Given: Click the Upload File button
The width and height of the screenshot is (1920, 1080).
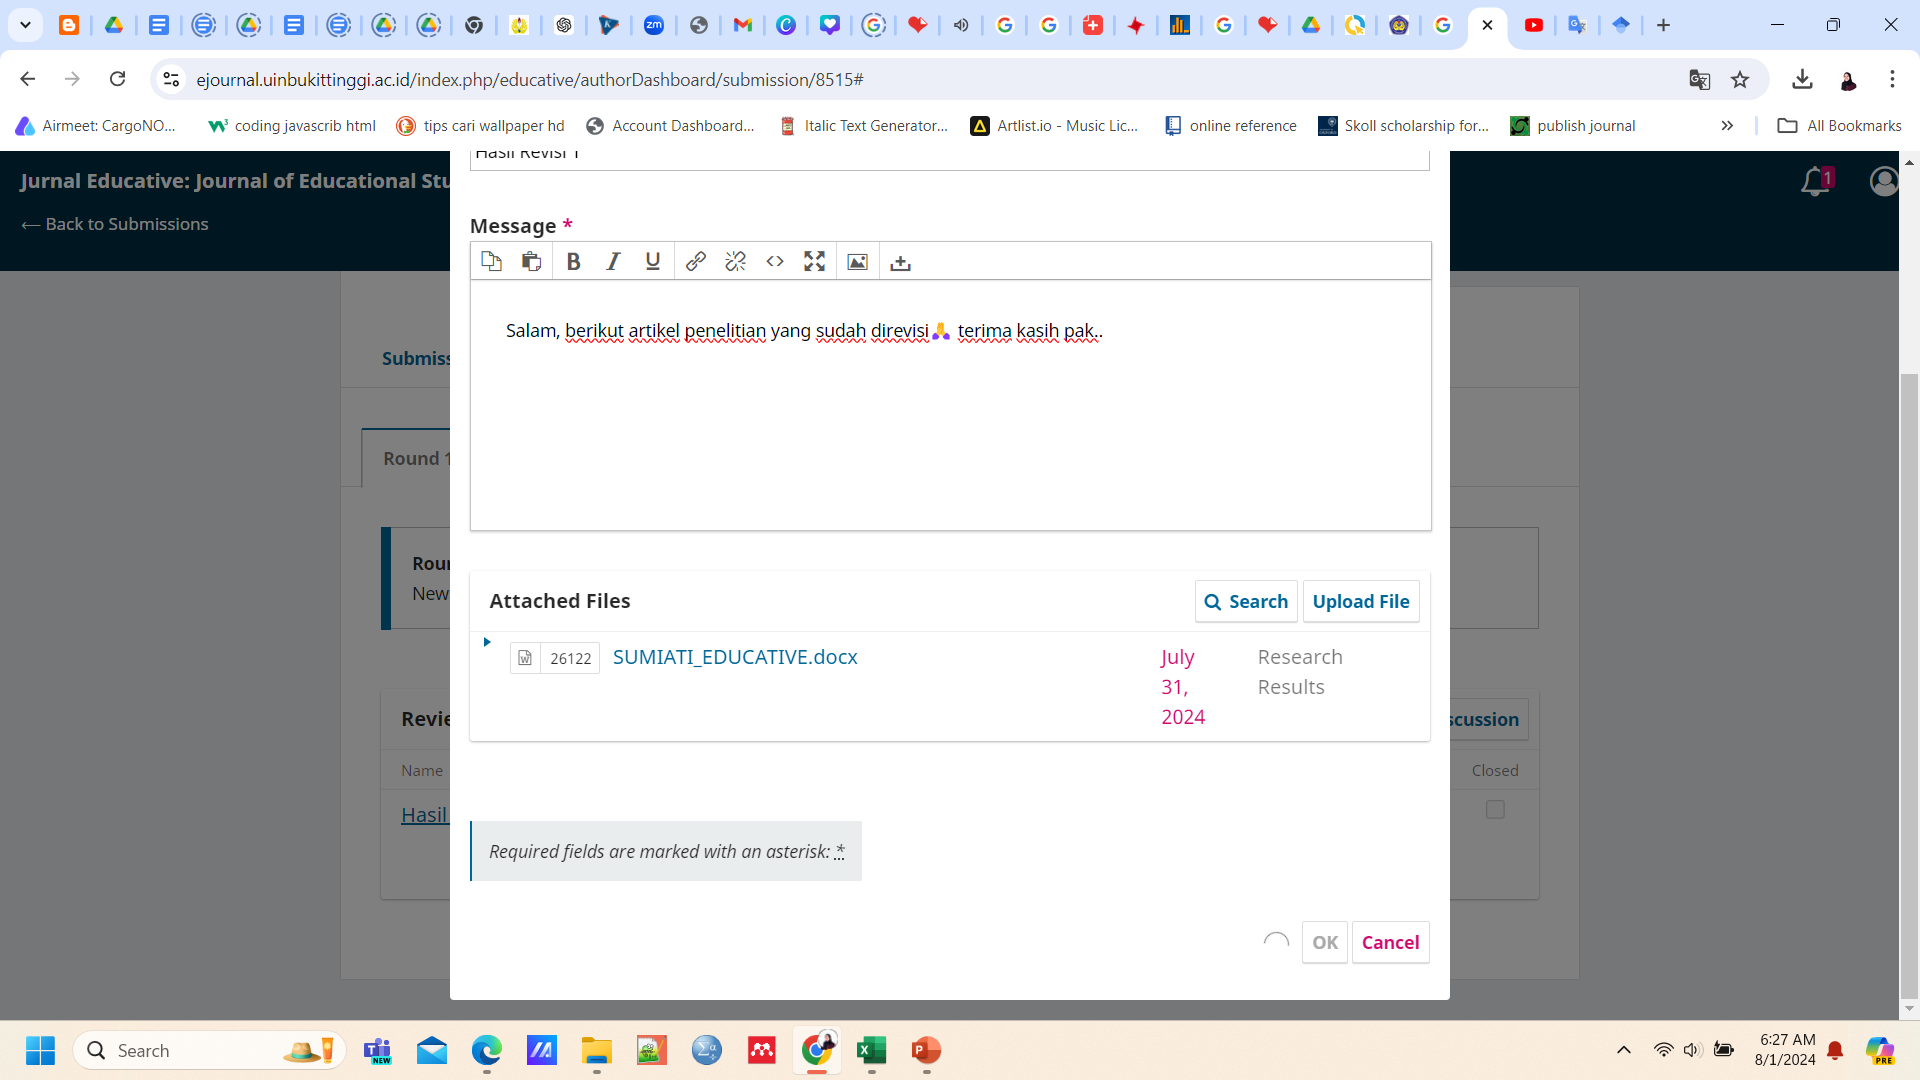Looking at the screenshot, I should pos(1360,602).
